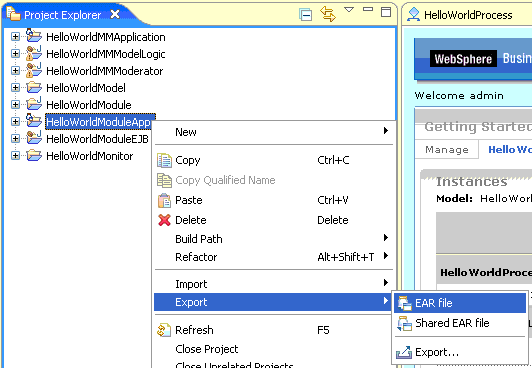Viewport: 532px width, 368px height.
Task: Select EAR file export option
Action: pos(460,303)
